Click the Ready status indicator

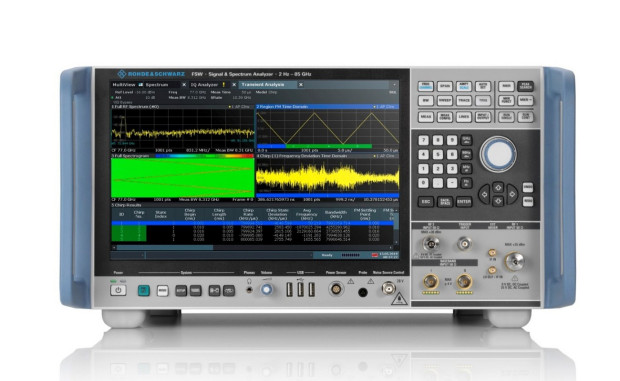tap(327, 255)
